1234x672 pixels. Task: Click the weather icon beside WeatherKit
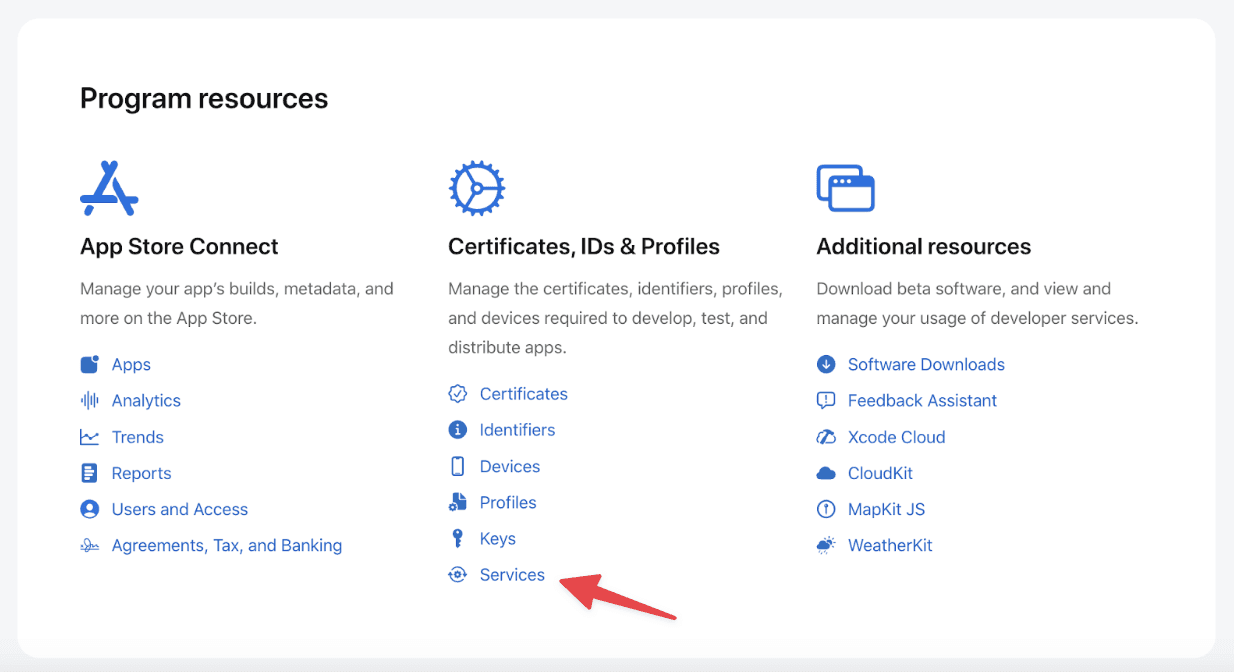tap(826, 545)
